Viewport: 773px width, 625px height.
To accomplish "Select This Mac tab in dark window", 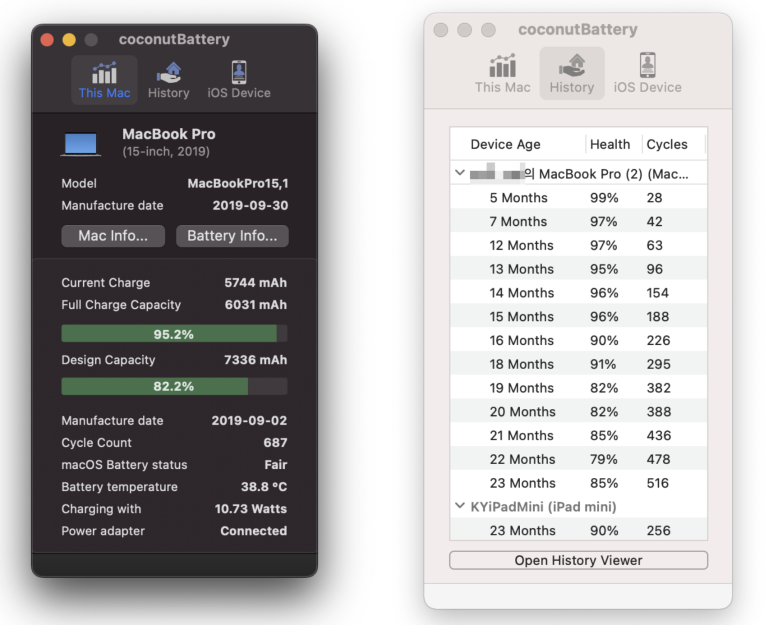I will (104, 80).
